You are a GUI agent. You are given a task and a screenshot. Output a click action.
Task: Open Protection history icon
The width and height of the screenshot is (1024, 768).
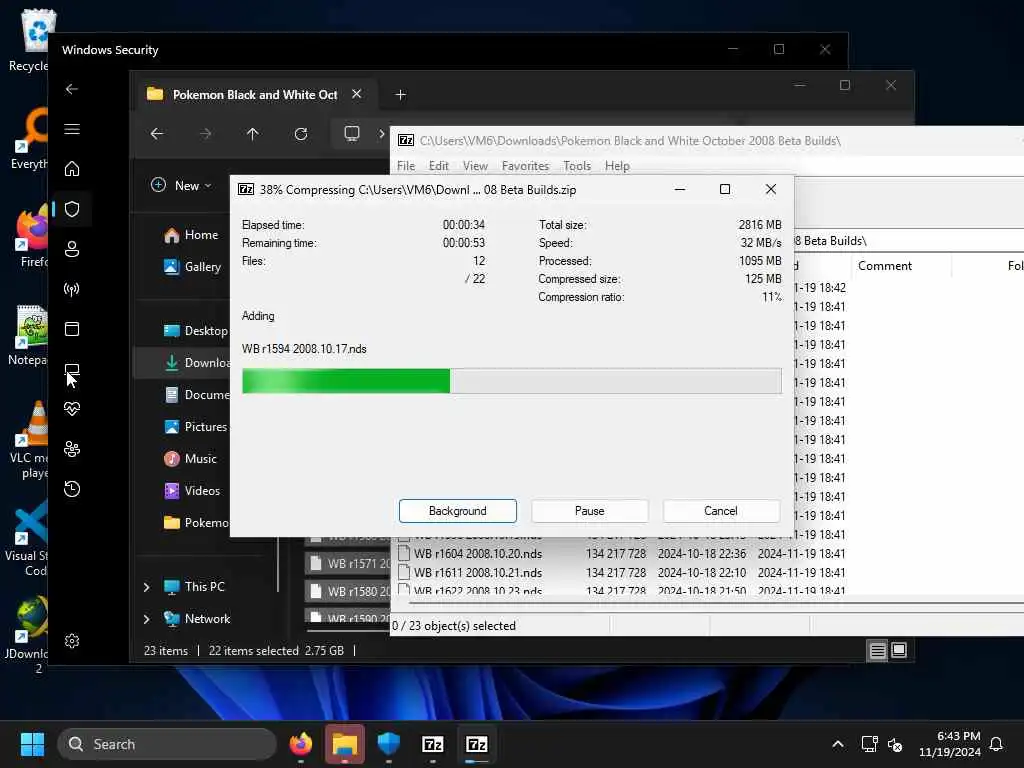pos(72,488)
